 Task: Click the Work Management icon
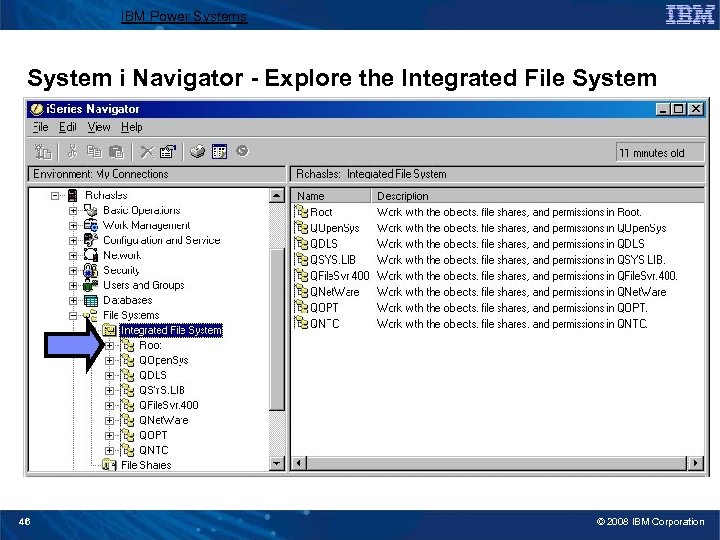(x=91, y=225)
